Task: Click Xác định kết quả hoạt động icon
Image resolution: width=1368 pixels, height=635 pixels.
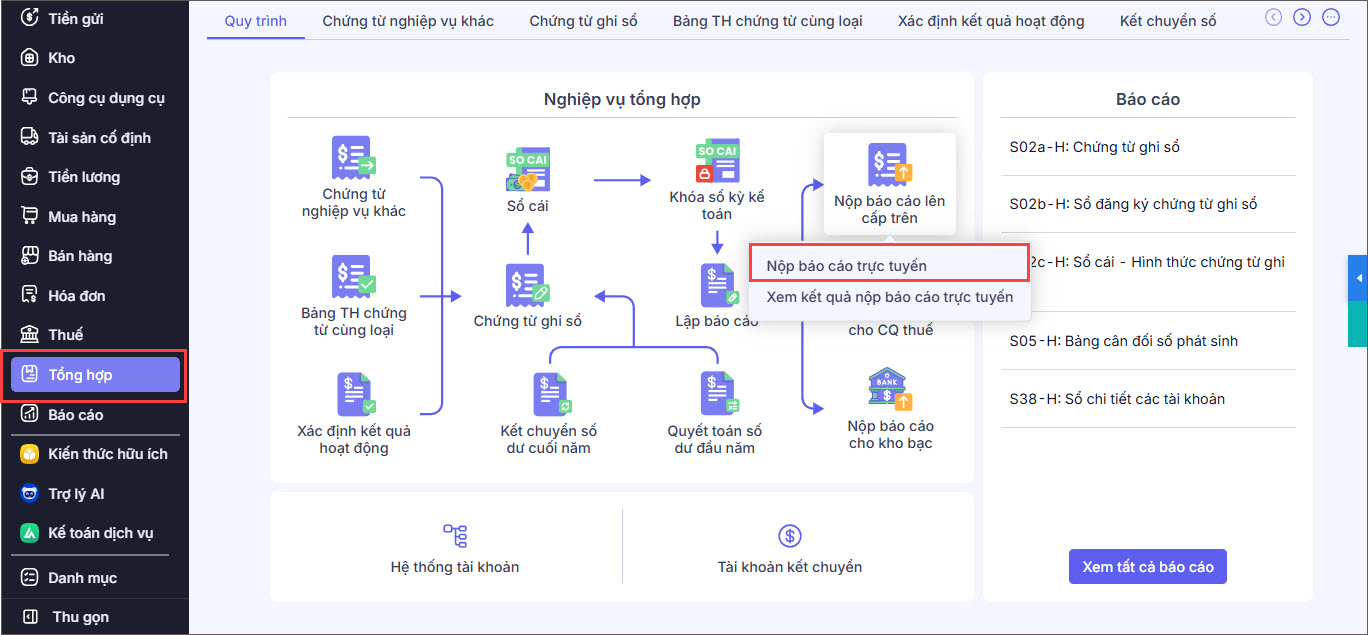Action: 354,394
